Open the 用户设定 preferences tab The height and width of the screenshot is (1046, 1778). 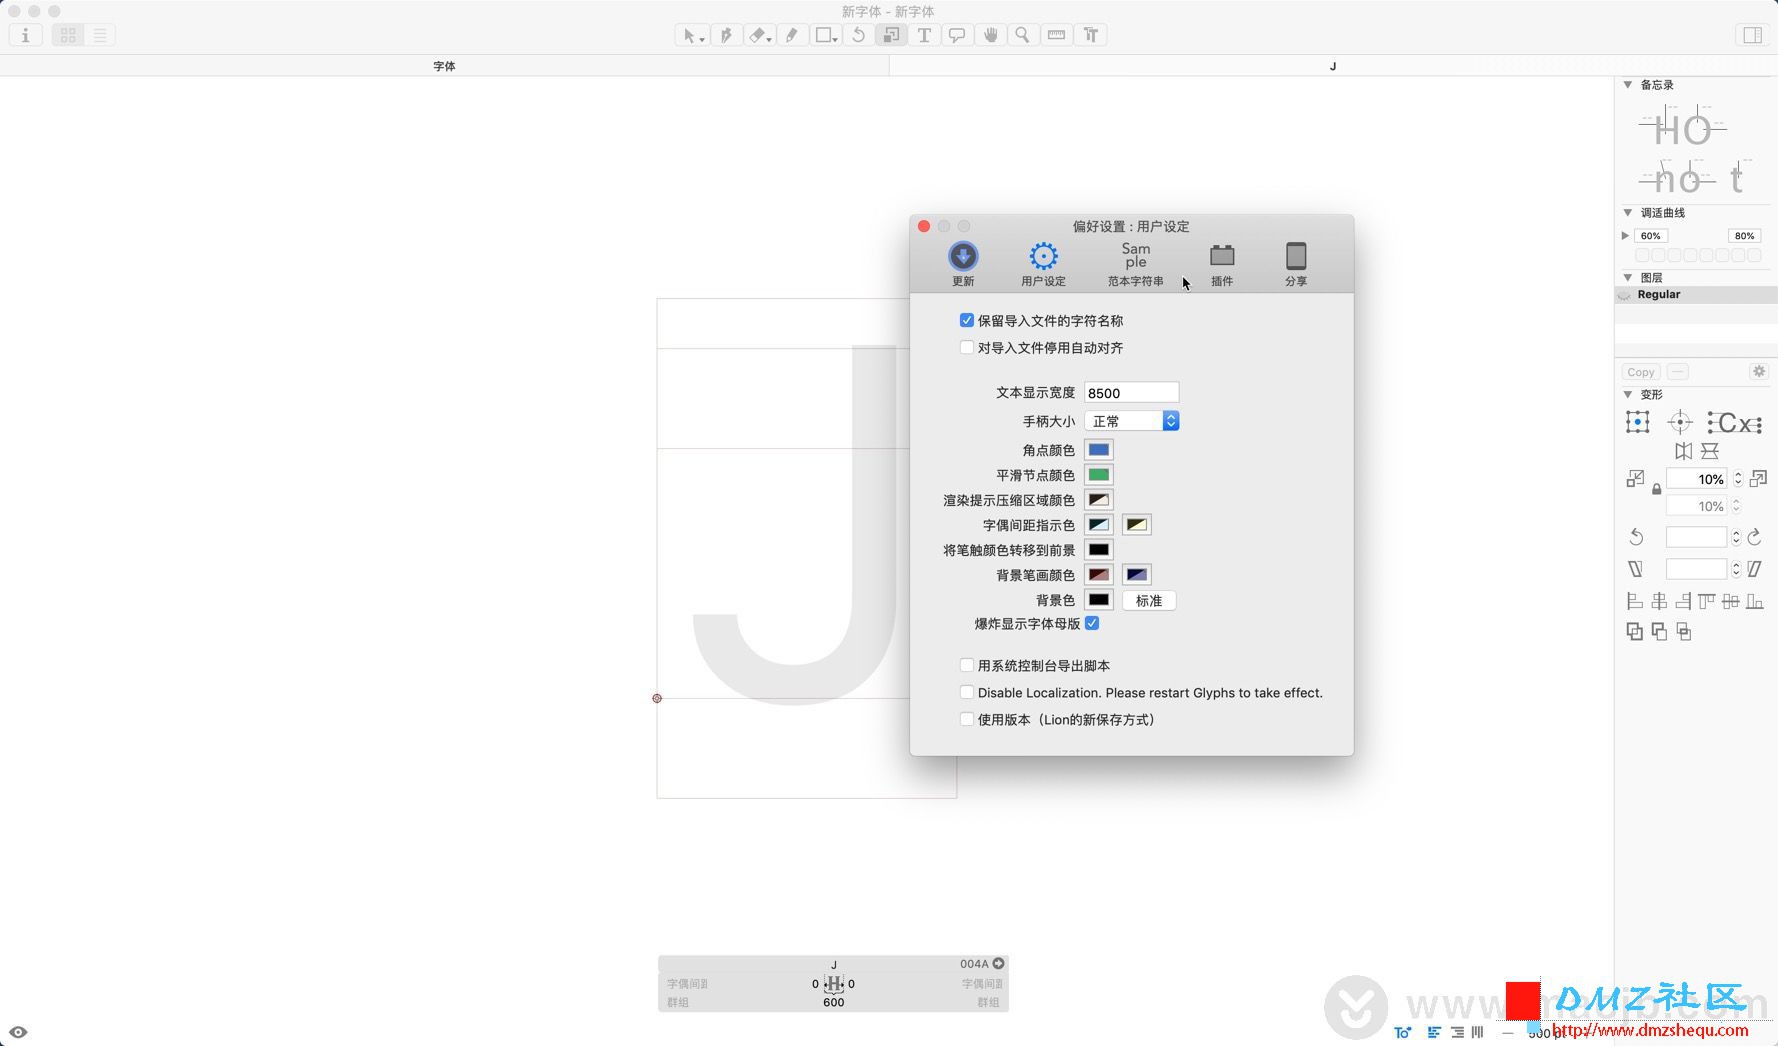[x=1043, y=264]
